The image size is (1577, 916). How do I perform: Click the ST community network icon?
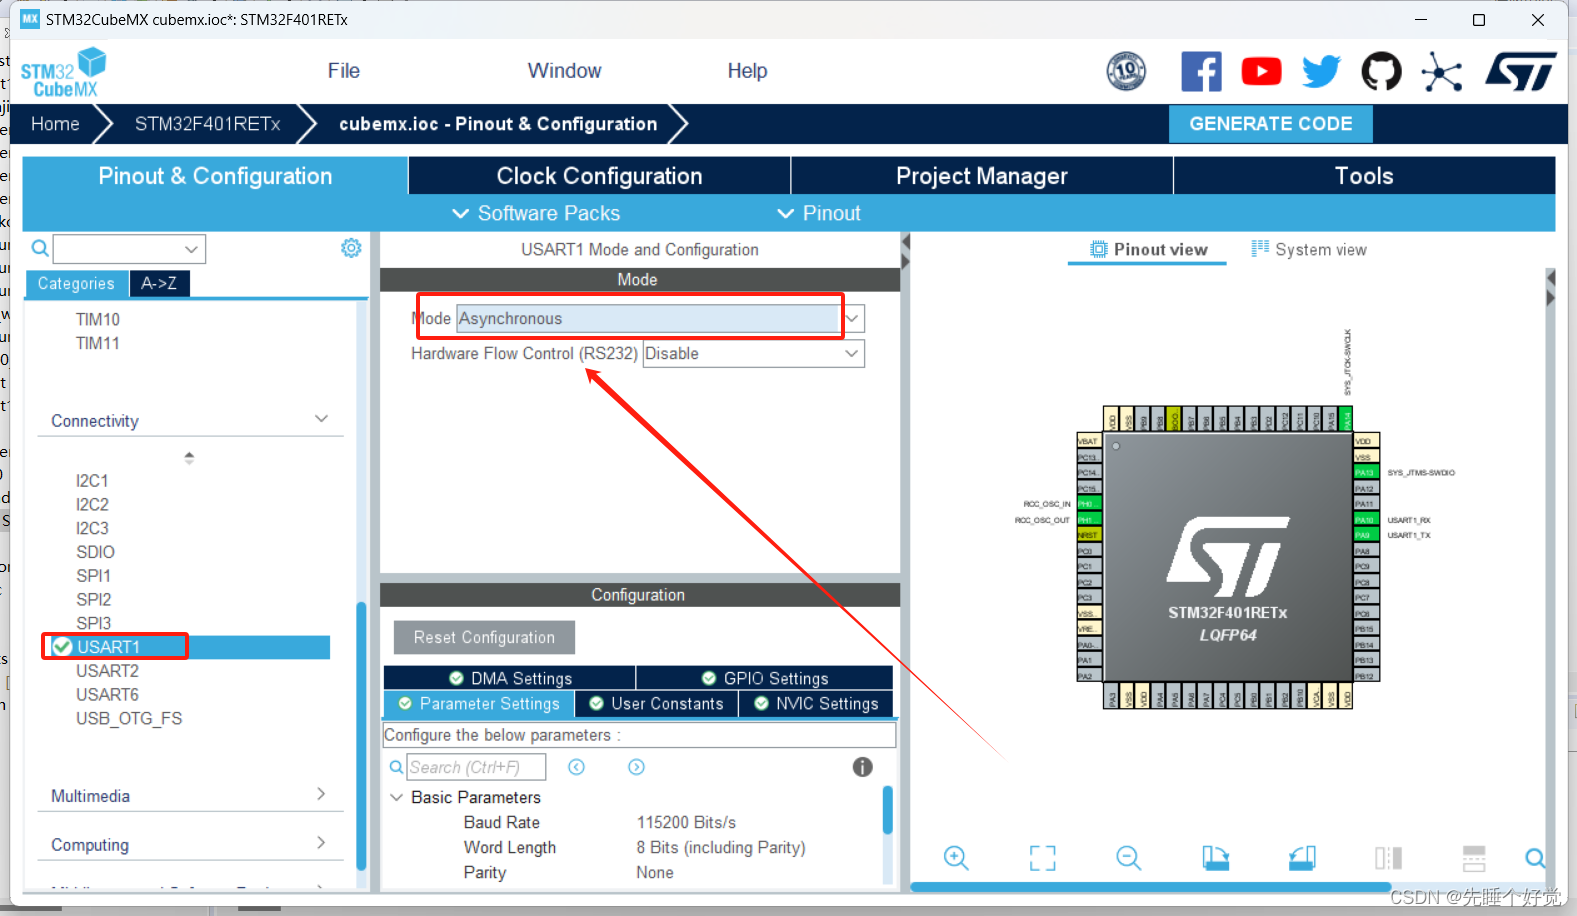pos(1441,72)
